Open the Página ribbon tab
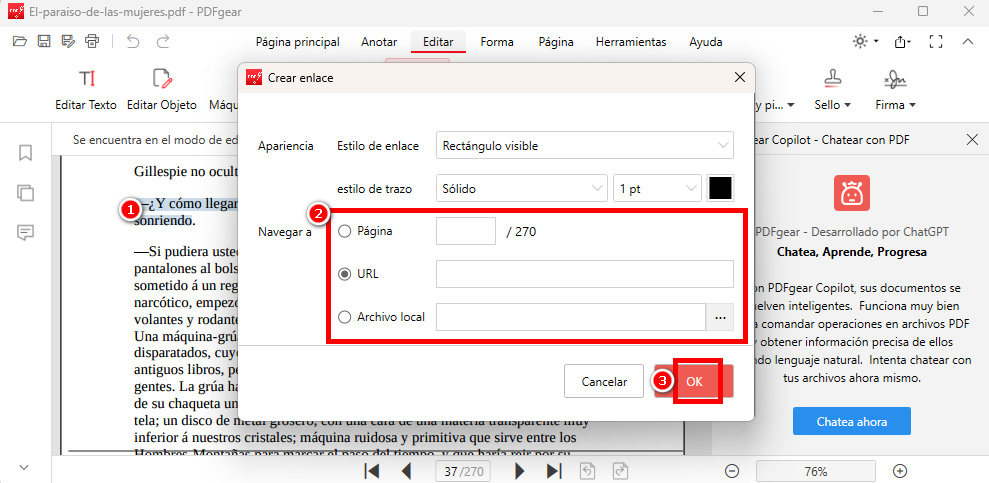This screenshot has width=989, height=483. point(556,42)
